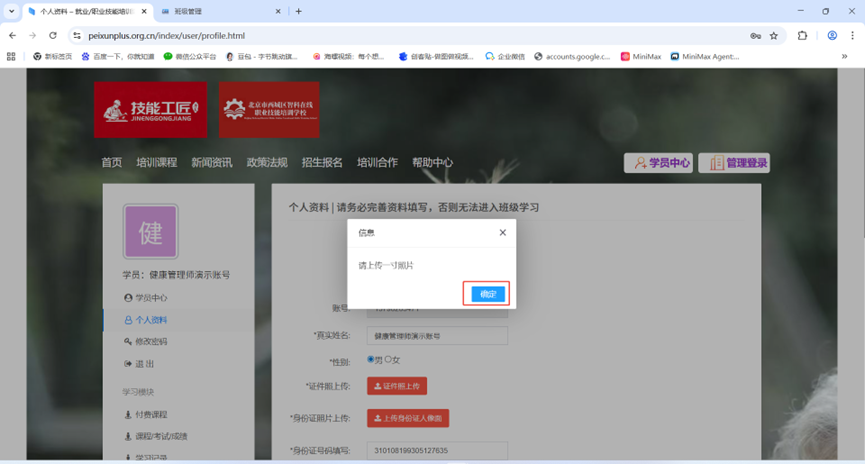865x464 pixels.
Task: Open 帮助中心 in the navigation bar
Action: click(432, 163)
